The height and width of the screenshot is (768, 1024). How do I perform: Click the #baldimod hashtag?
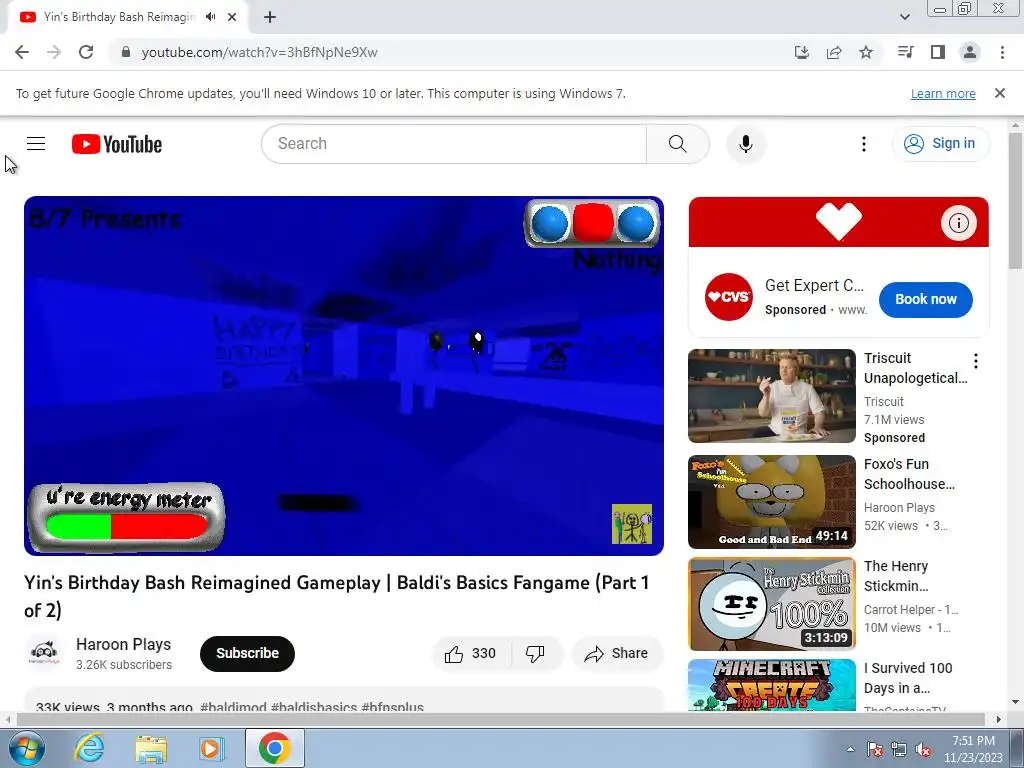point(233,707)
